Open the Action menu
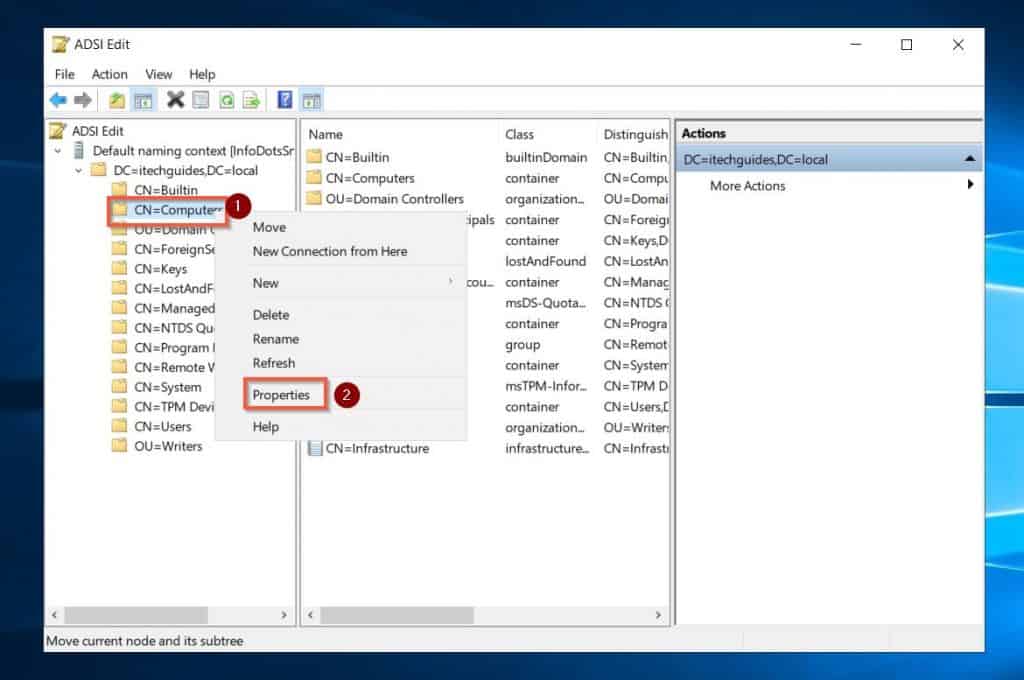 [x=109, y=74]
